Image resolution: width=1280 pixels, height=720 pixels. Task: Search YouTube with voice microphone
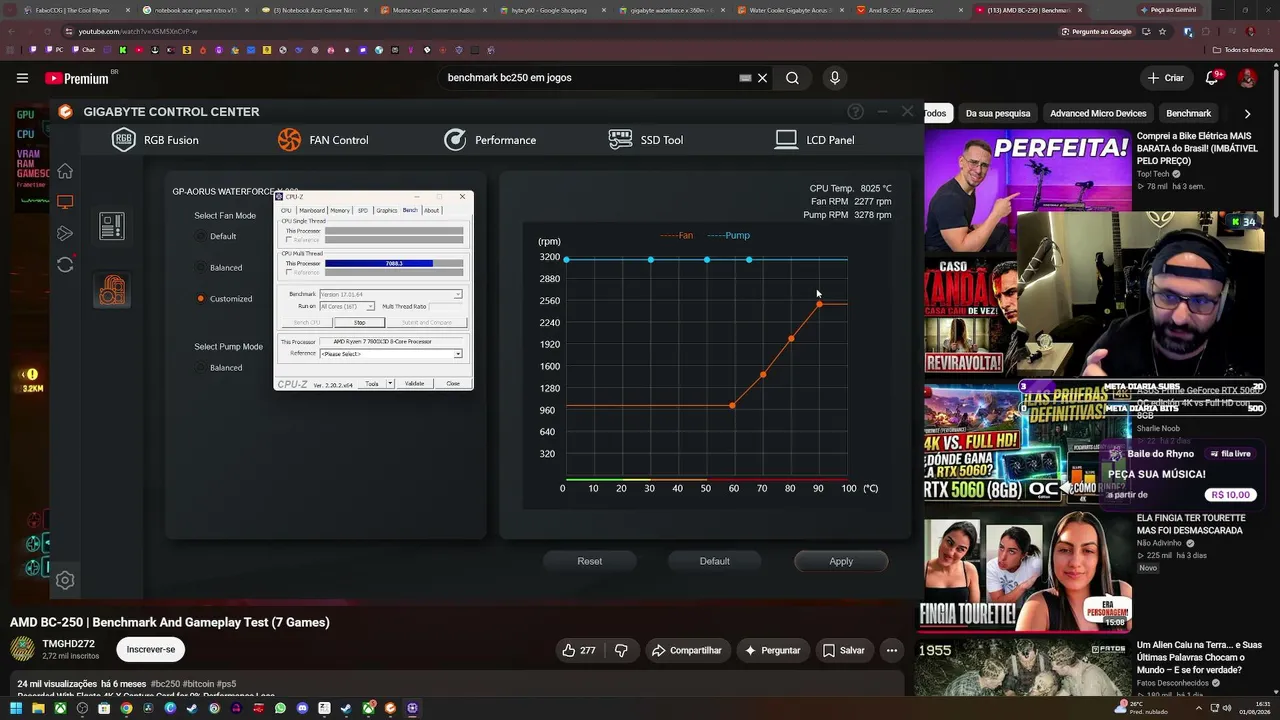[x=835, y=78]
